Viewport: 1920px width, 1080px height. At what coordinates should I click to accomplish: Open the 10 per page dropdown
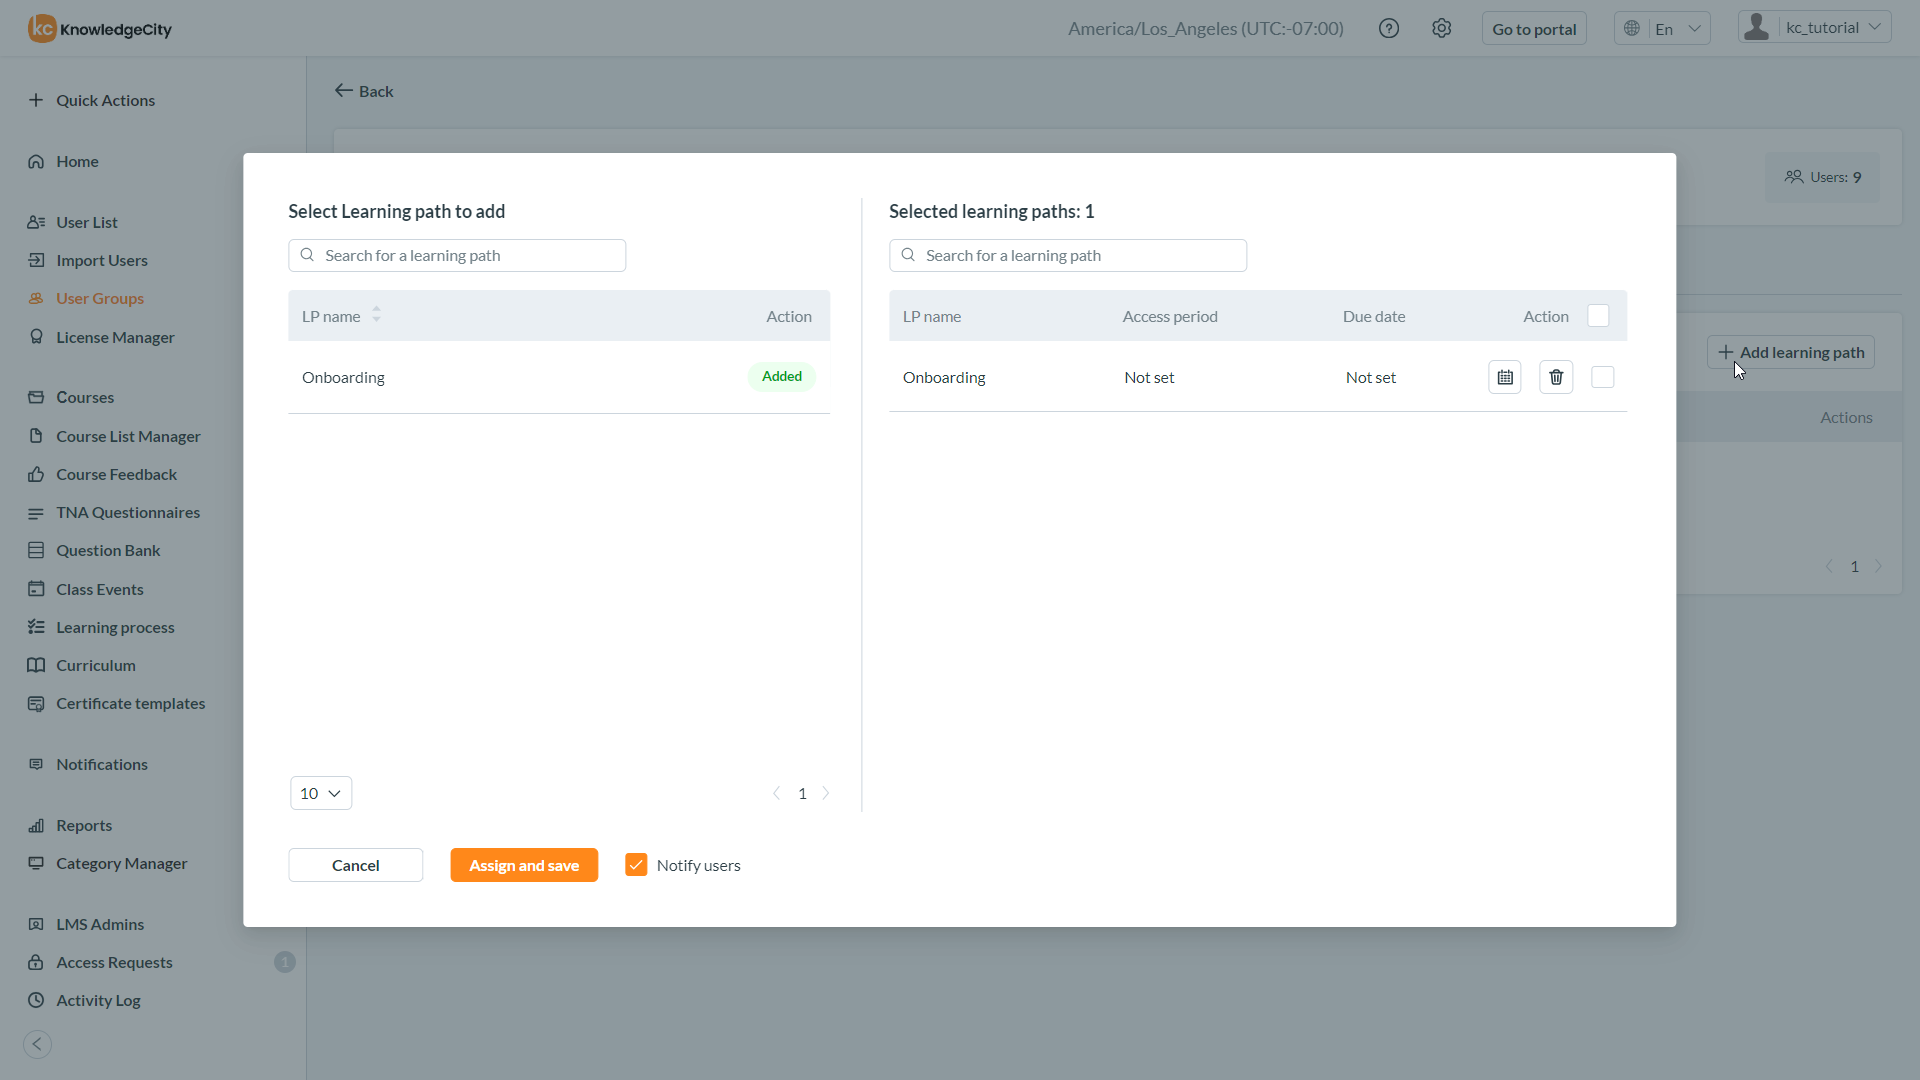pos(321,793)
